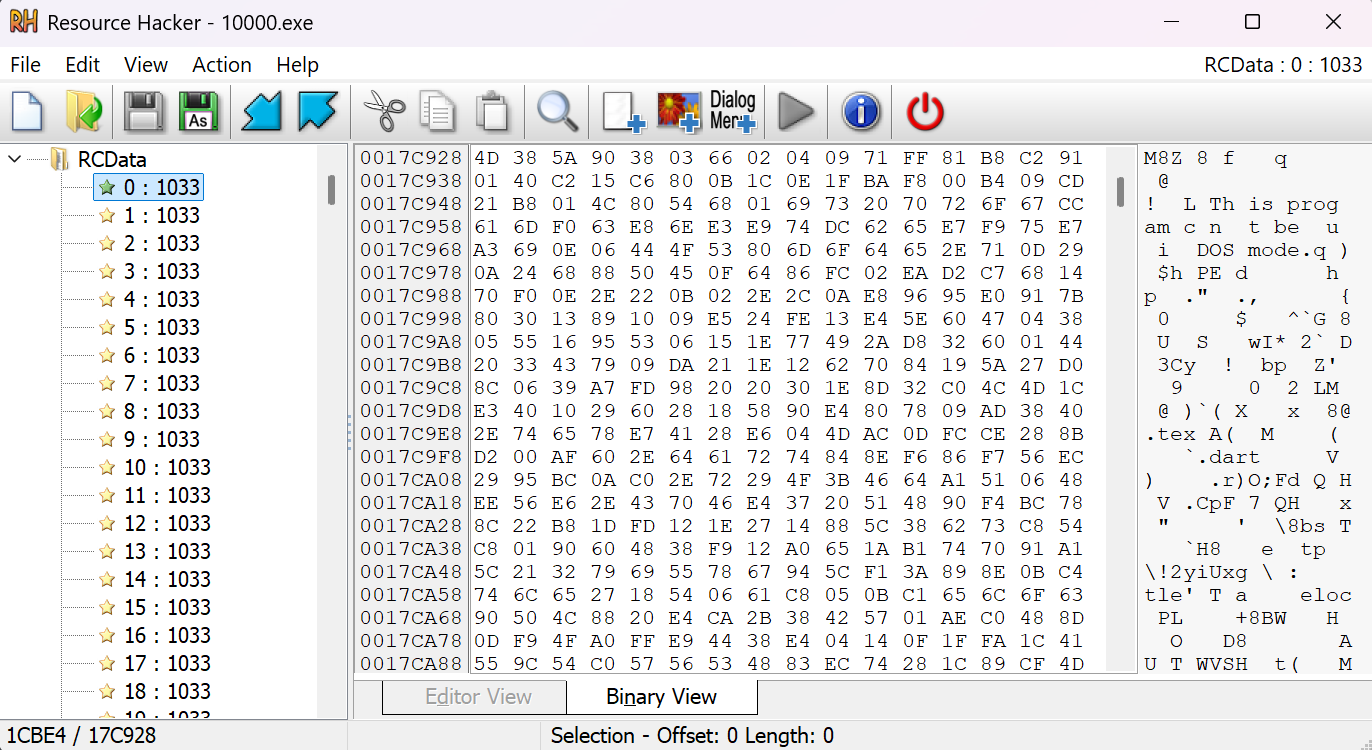
Task: Open the Action menu
Action: 221,64
